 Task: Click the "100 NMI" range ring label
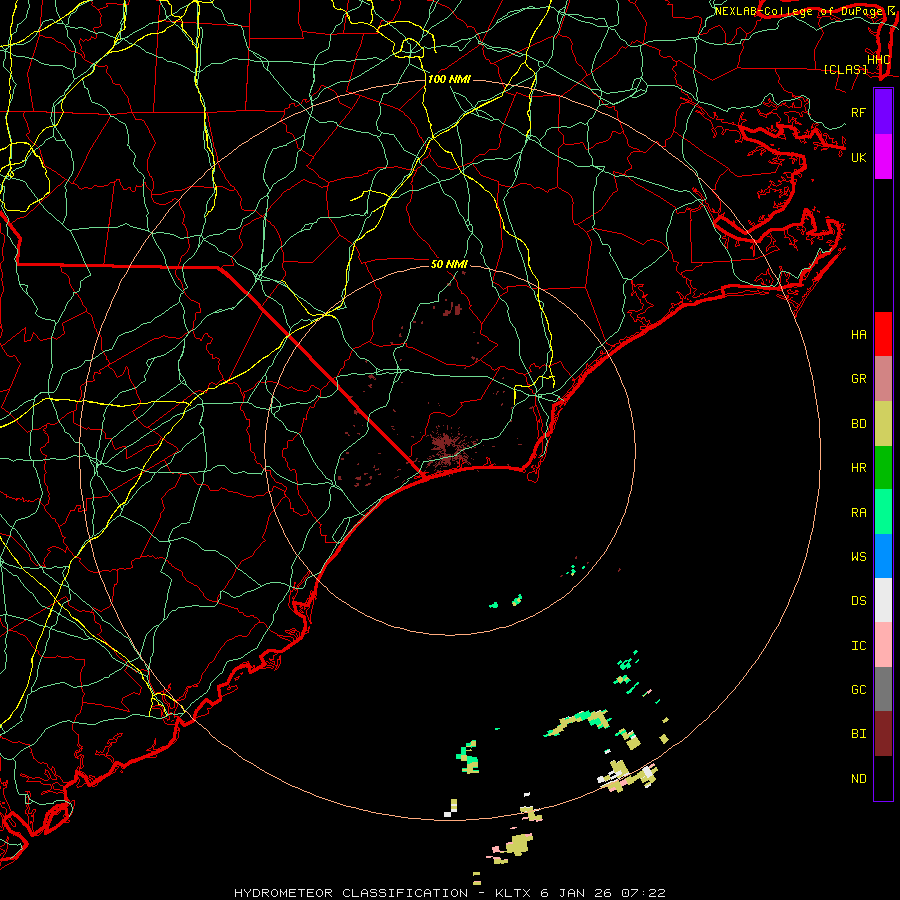[x=449, y=79]
